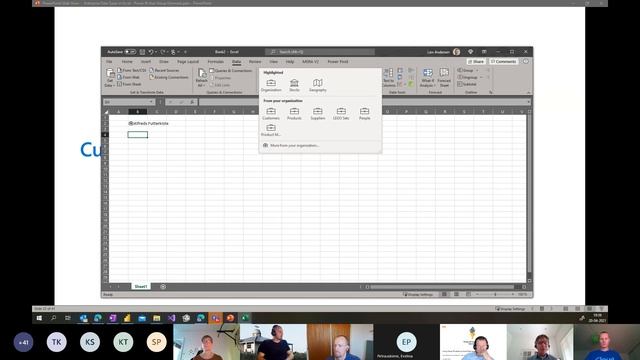The height and width of the screenshot is (360, 640).
Task: Click the Subtotal button
Action: (467, 84)
